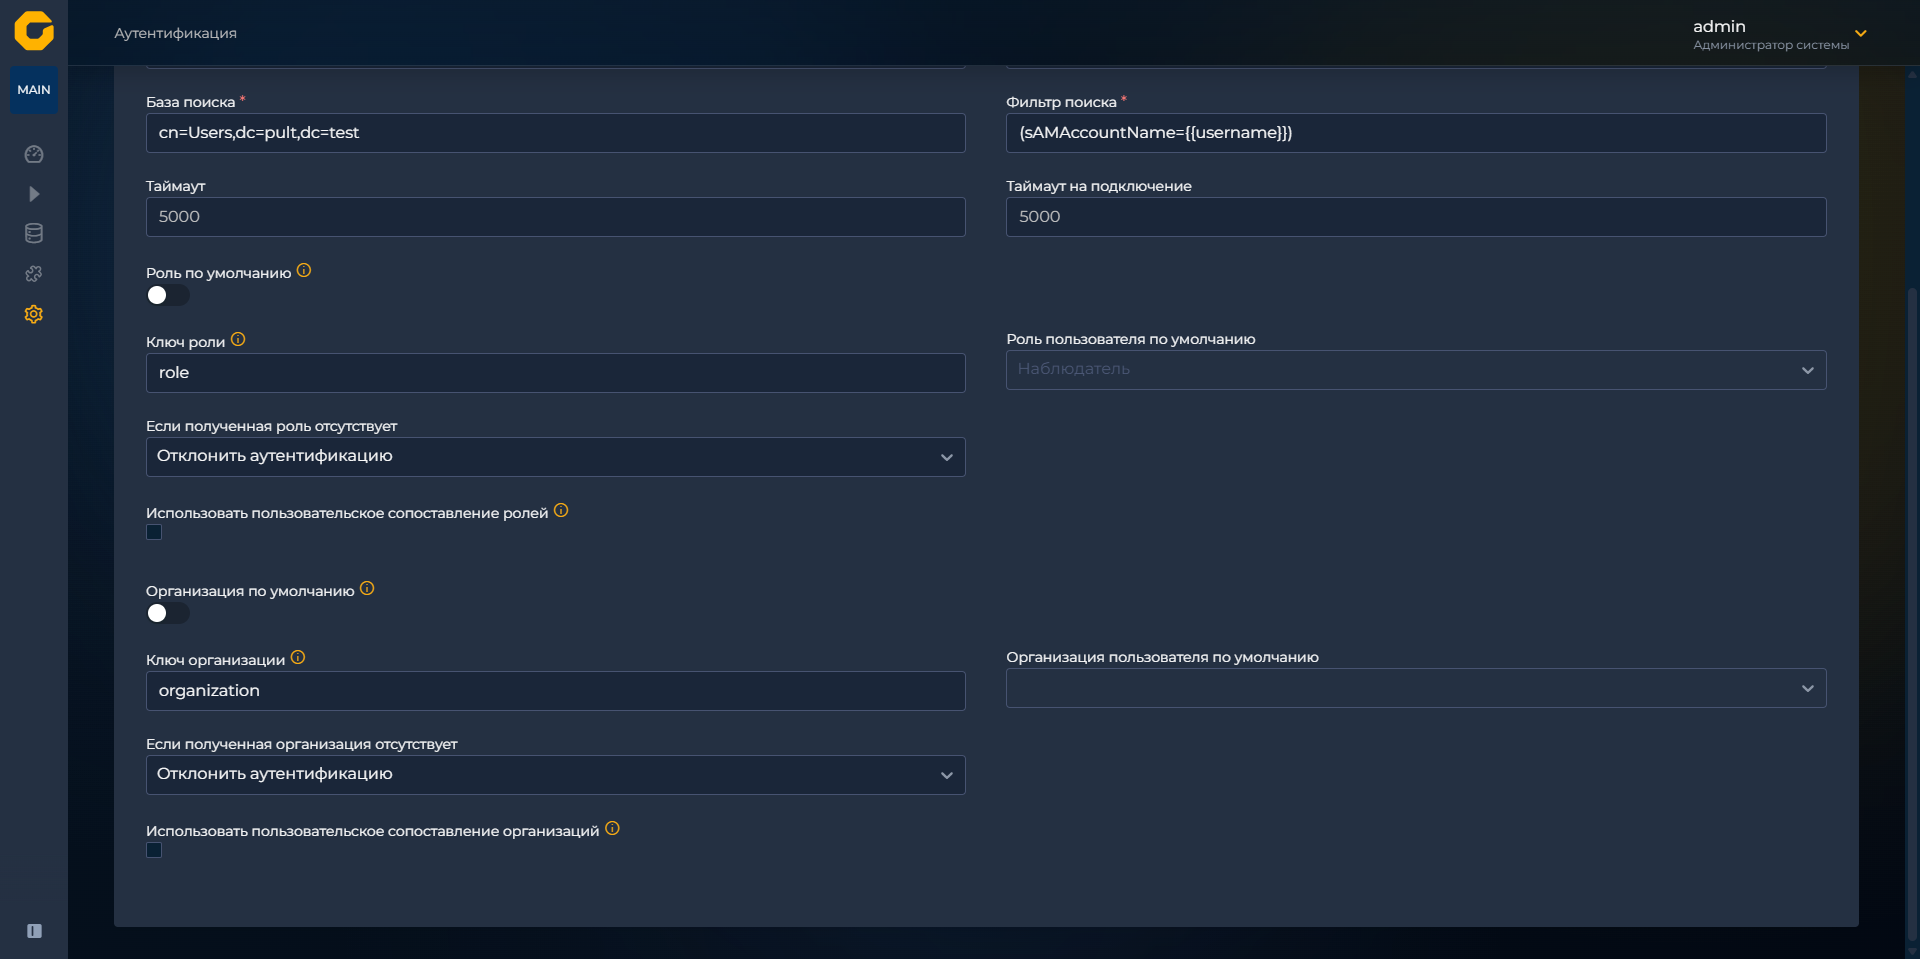Click the 'Аутентификация' page title
This screenshot has width=1920, height=959.
(175, 33)
